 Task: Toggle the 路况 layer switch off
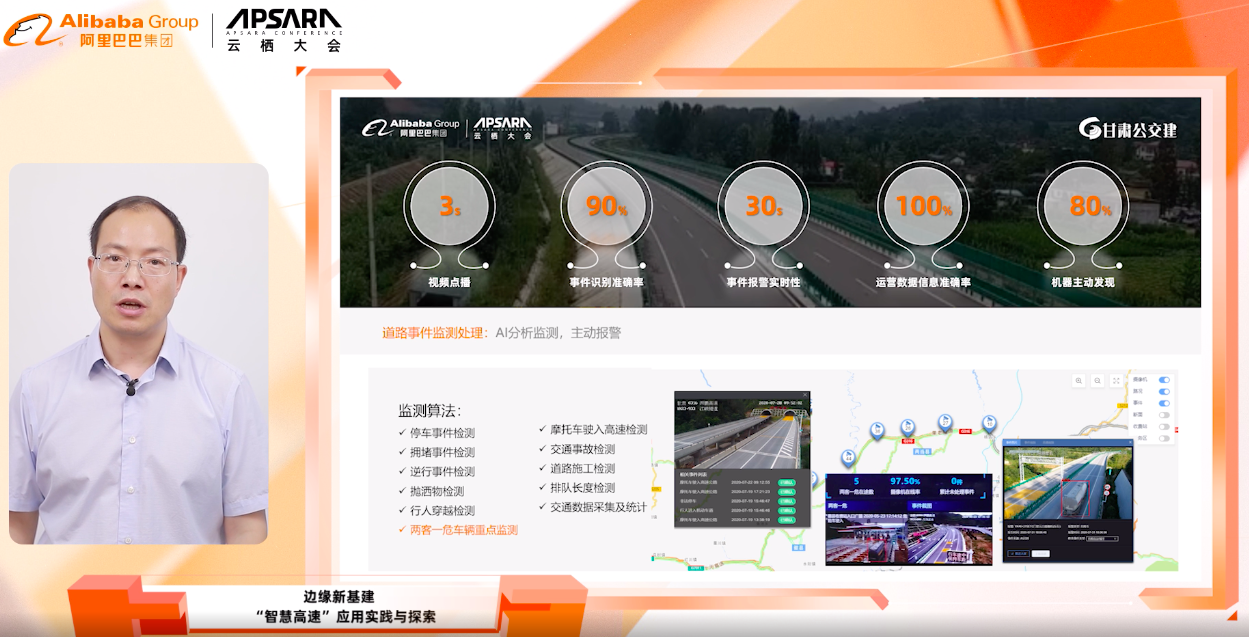pos(1164,391)
